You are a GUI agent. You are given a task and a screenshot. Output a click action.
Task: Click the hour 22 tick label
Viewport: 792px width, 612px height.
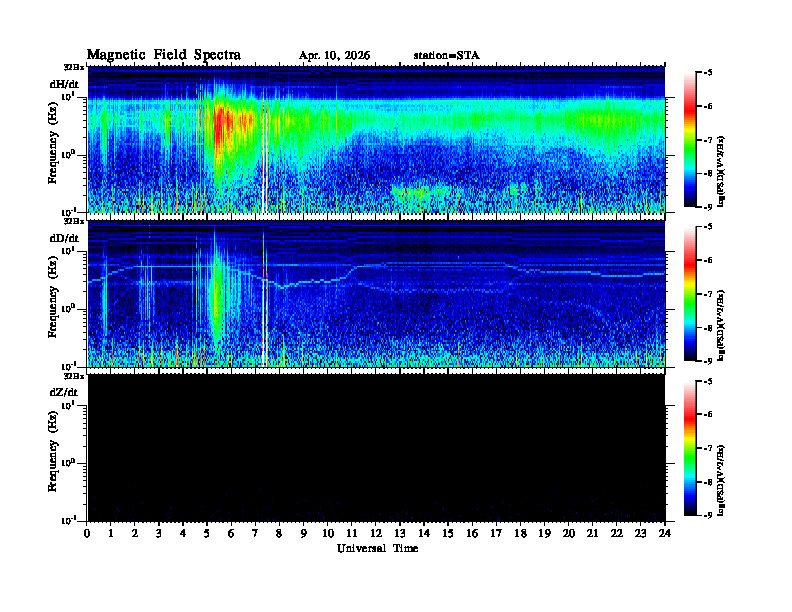617,533
